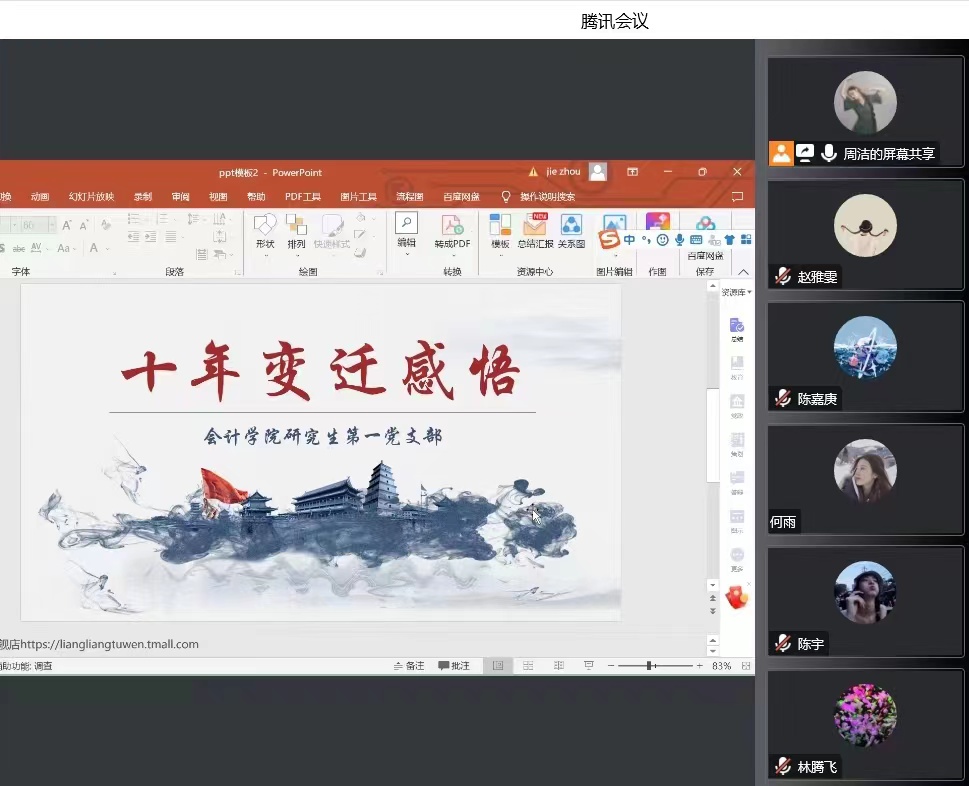Image resolution: width=969 pixels, height=786 pixels.
Task: Click the Sogou input method S icon
Action: click(x=609, y=240)
